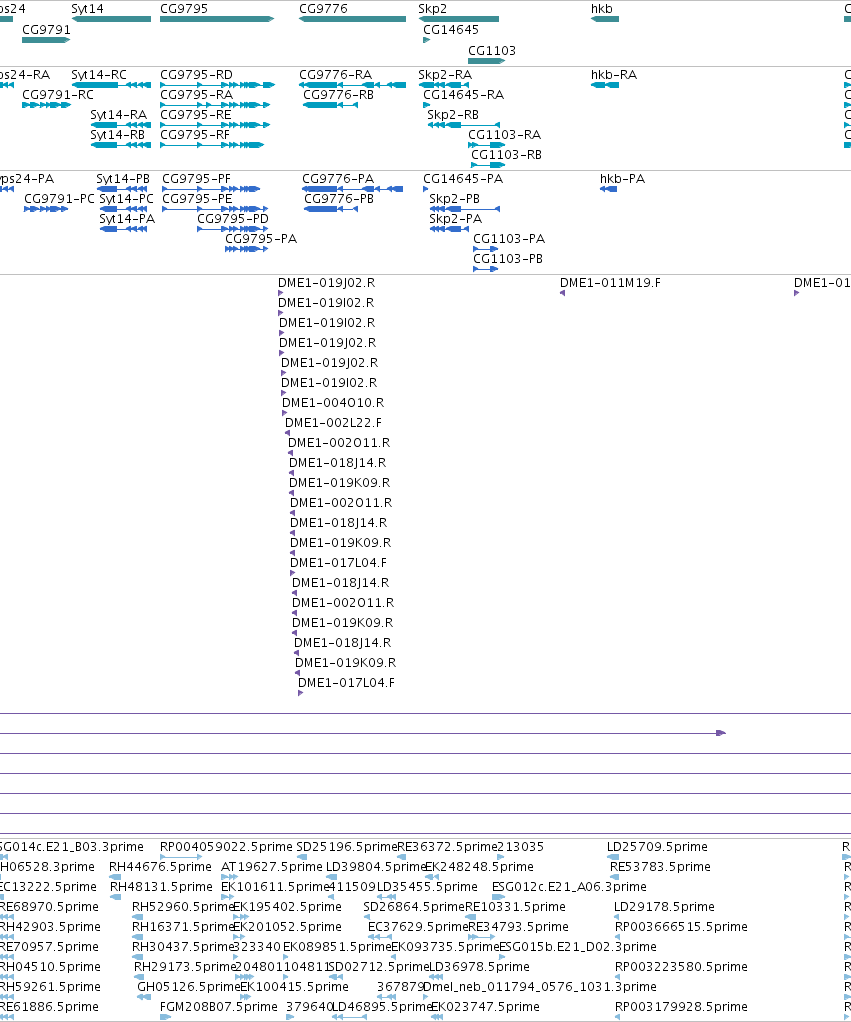Click the RE53783.5prime EST label
Viewport: 851px width, 1022px height.
point(660,867)
